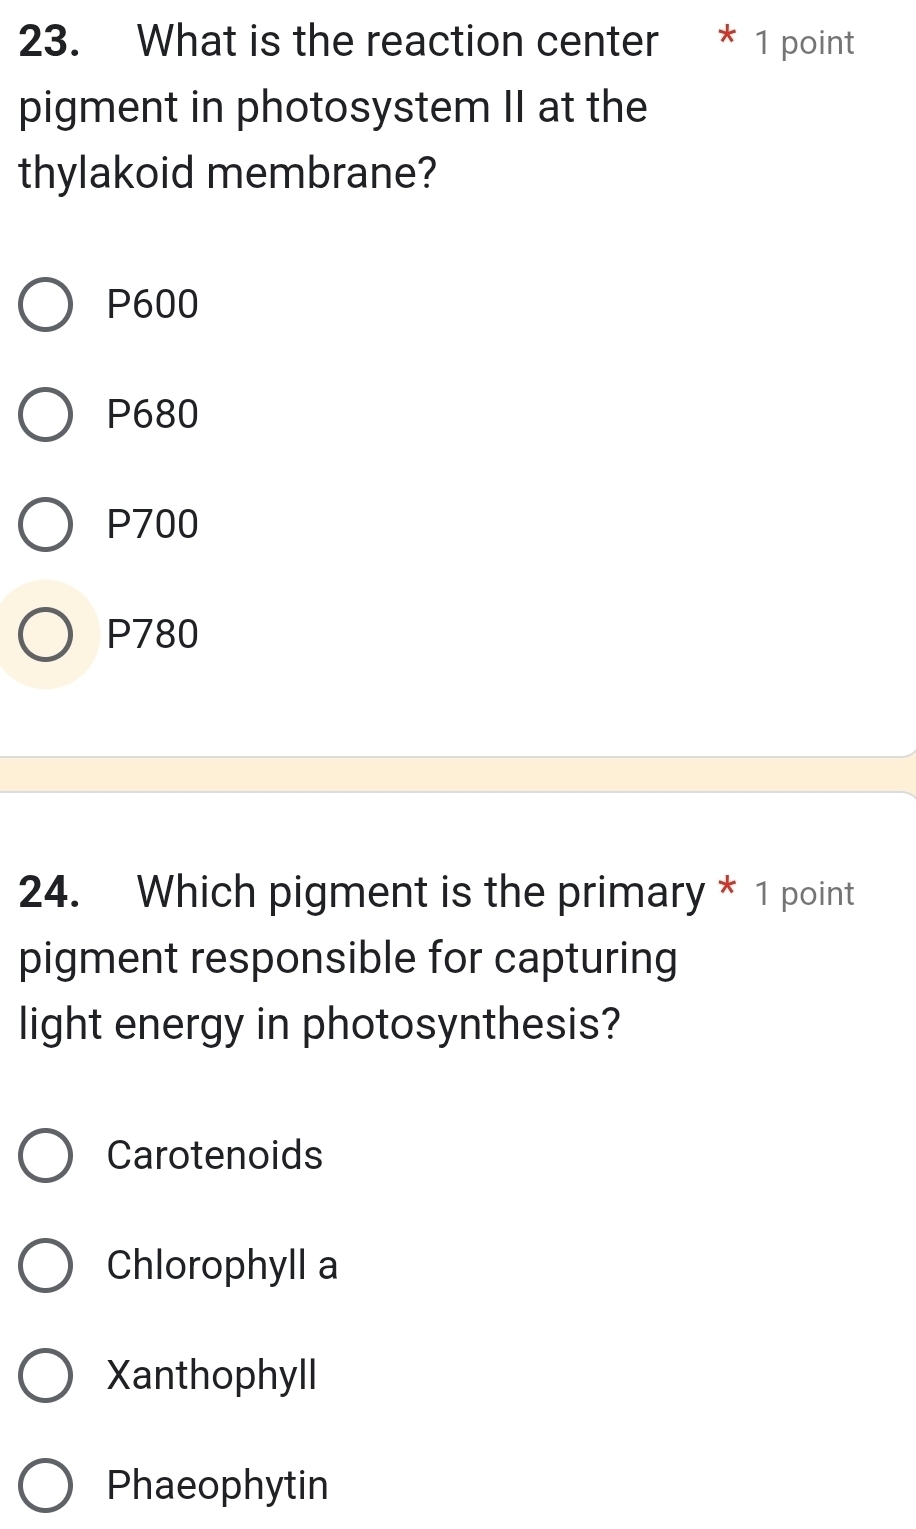Click the P600 option label text

(x=153, y=305)
